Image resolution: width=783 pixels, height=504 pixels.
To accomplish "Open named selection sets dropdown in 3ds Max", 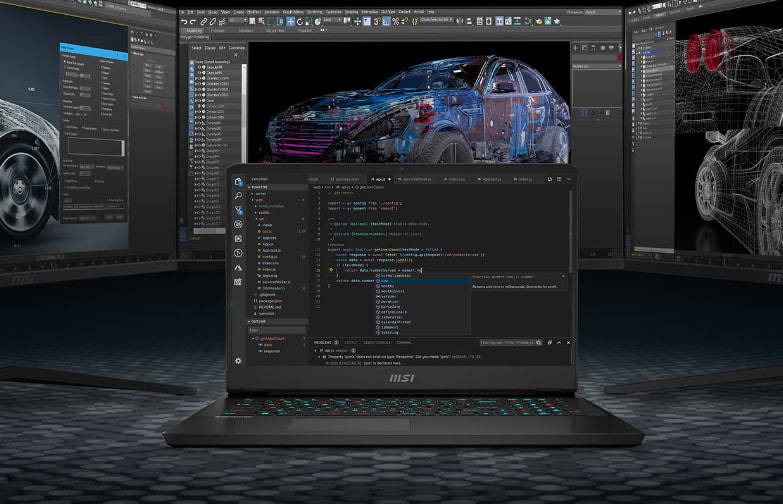I will click(x=436, y=19).
